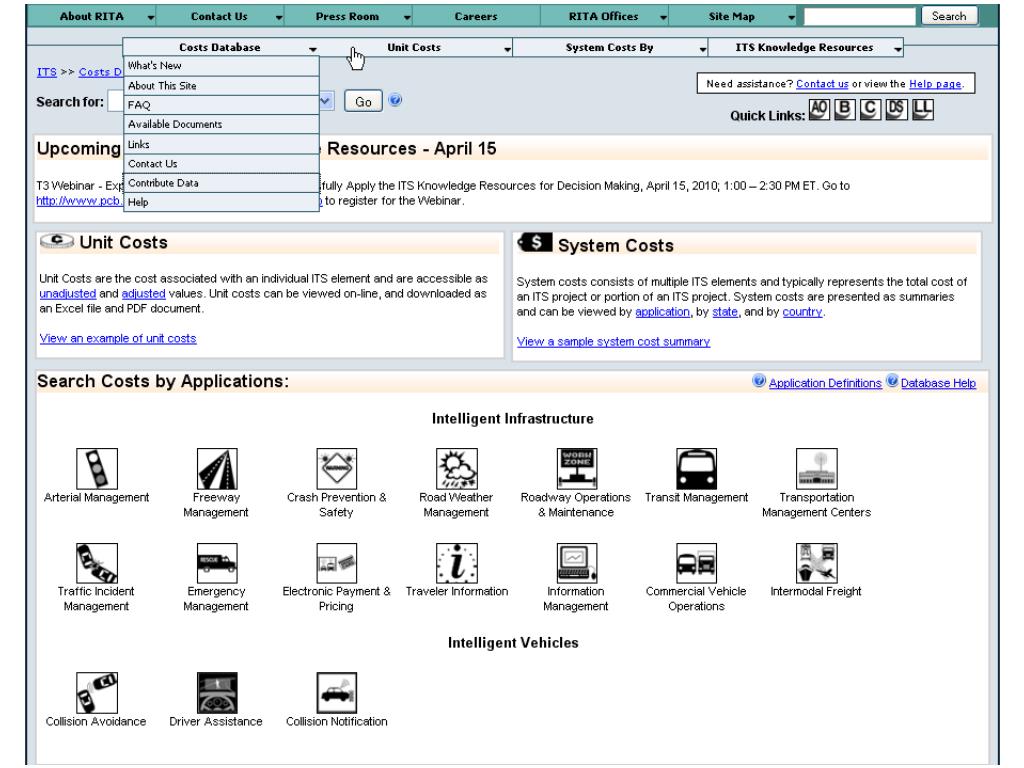Viewport: 1024px width, 768px height.
Task: Open the Commercial Vehicle Operations icon
Action: pyautogui.click(x=696, y=563)
